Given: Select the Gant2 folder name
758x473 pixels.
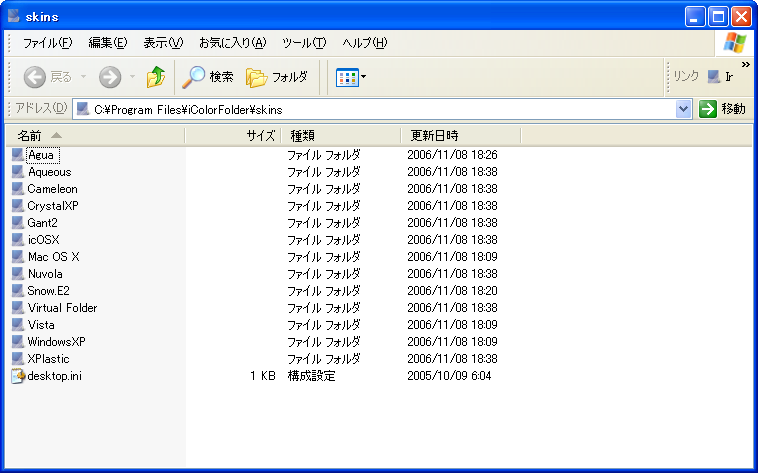Looking at the screenshot, I should 42,222.
